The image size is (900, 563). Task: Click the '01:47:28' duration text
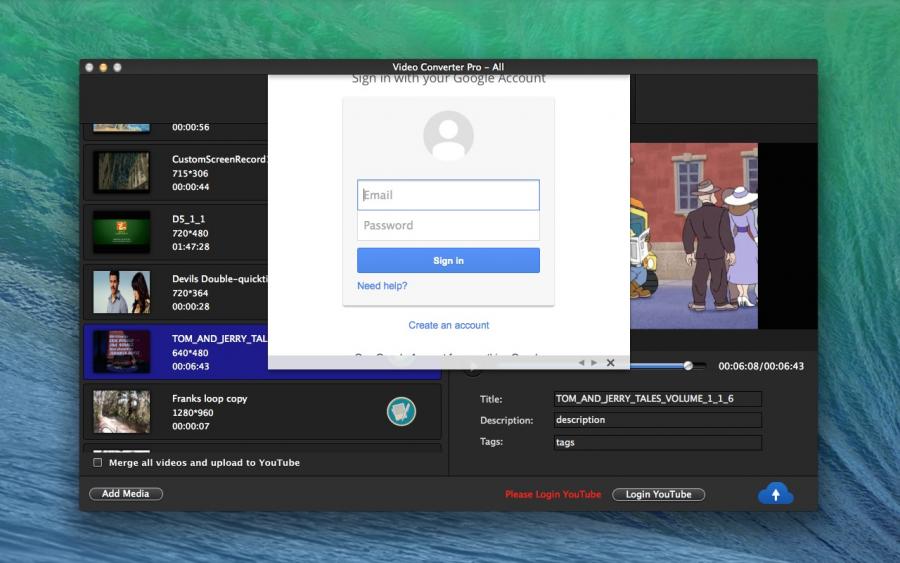[x=191, y=247]
